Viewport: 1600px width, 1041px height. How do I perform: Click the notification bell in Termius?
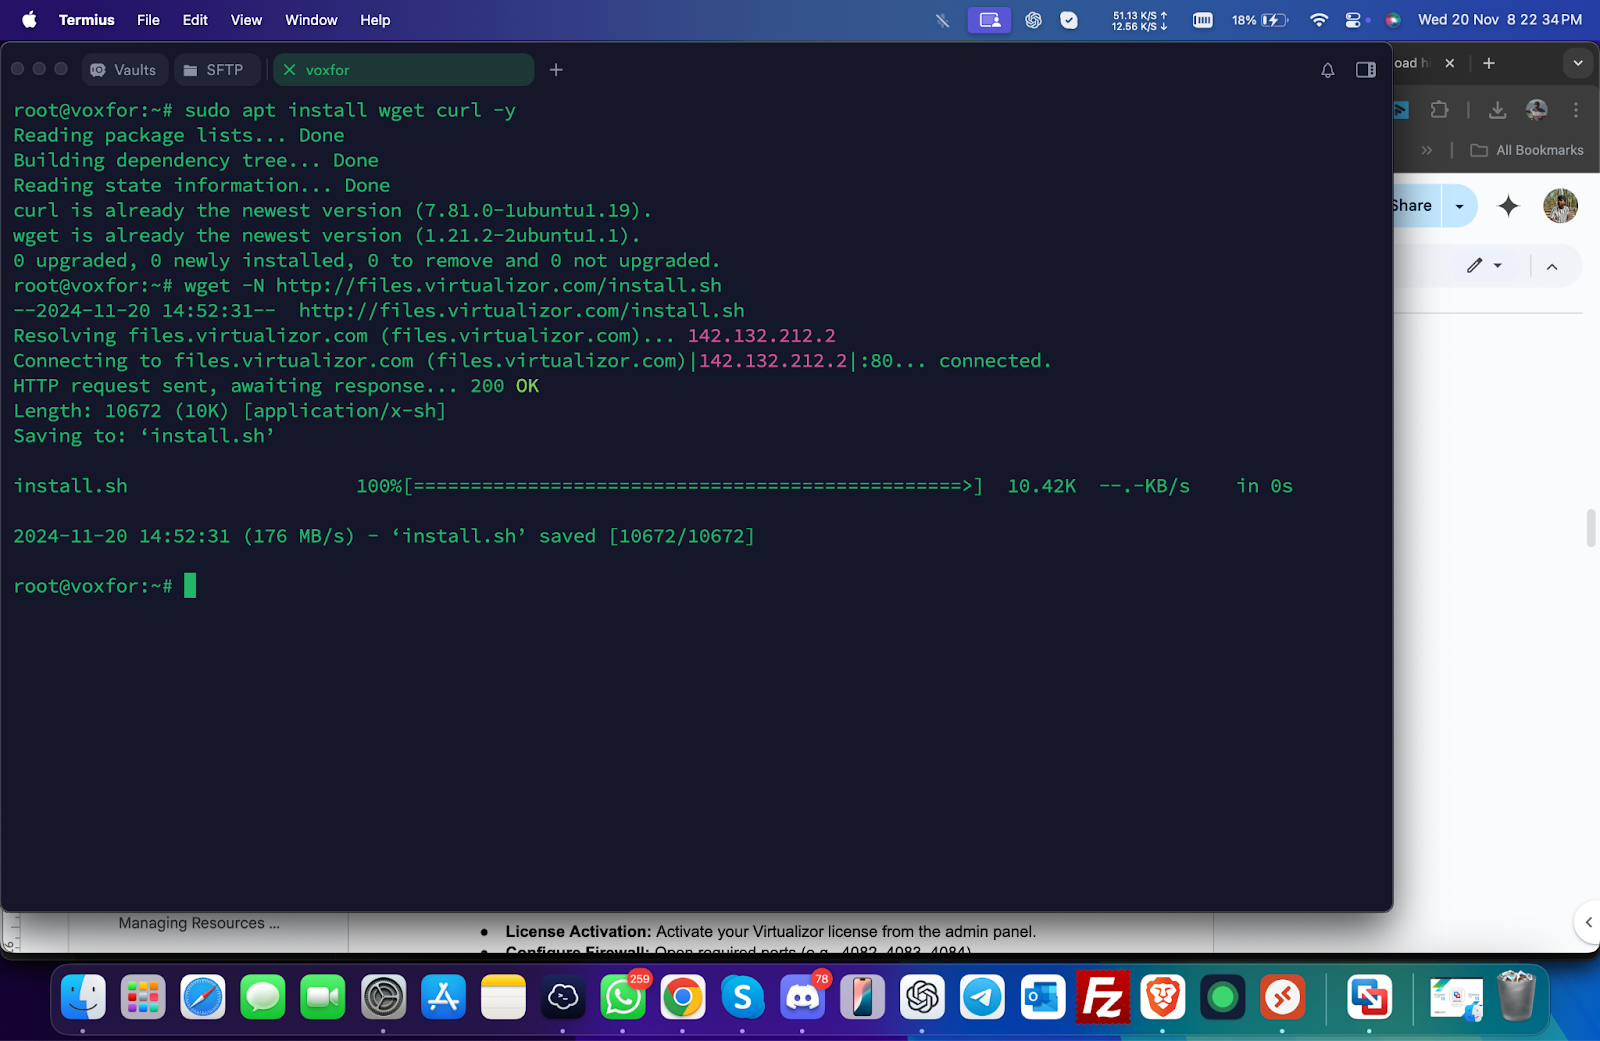point(1327,69)
